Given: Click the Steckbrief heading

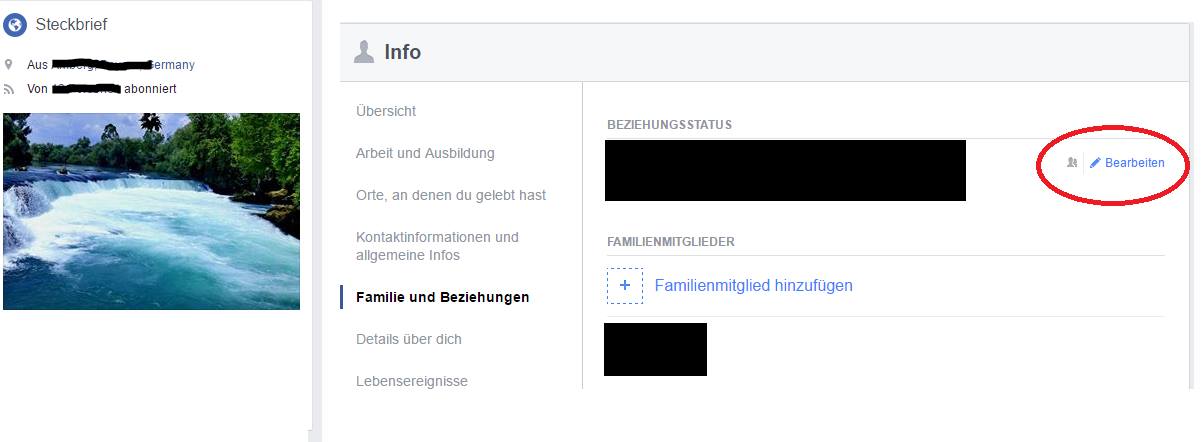Looking at the screenshot, I should (71, 24).
